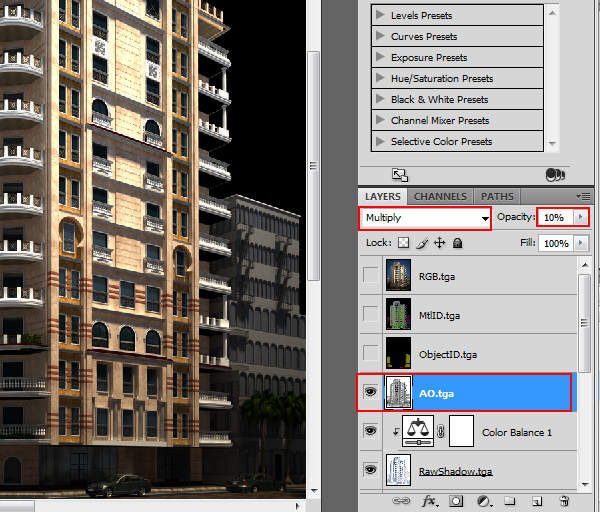Show the RGB.tga layer
This screenshot has height=512, width=600.
point(371,276)
